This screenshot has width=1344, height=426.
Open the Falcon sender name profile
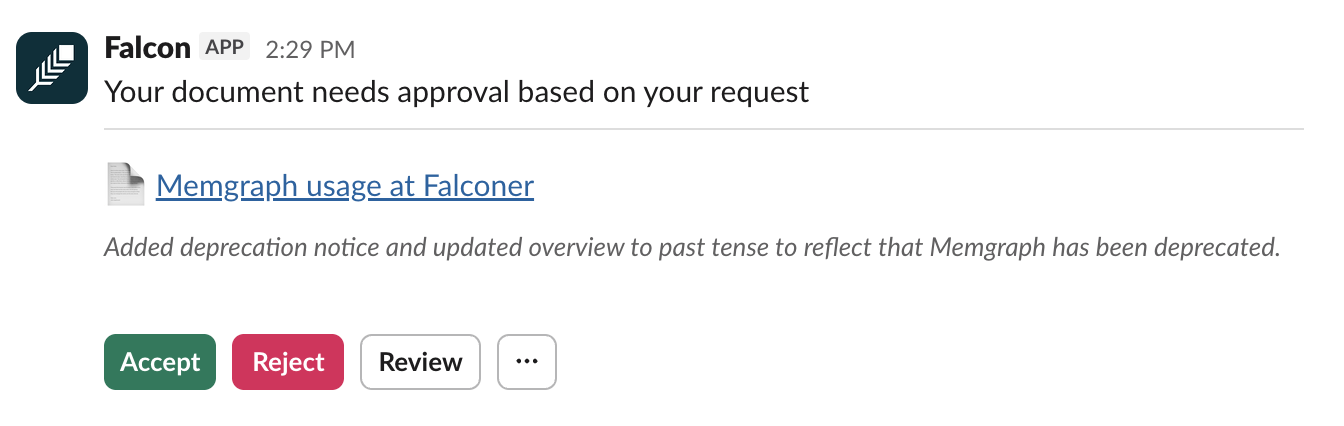[147, 47]
